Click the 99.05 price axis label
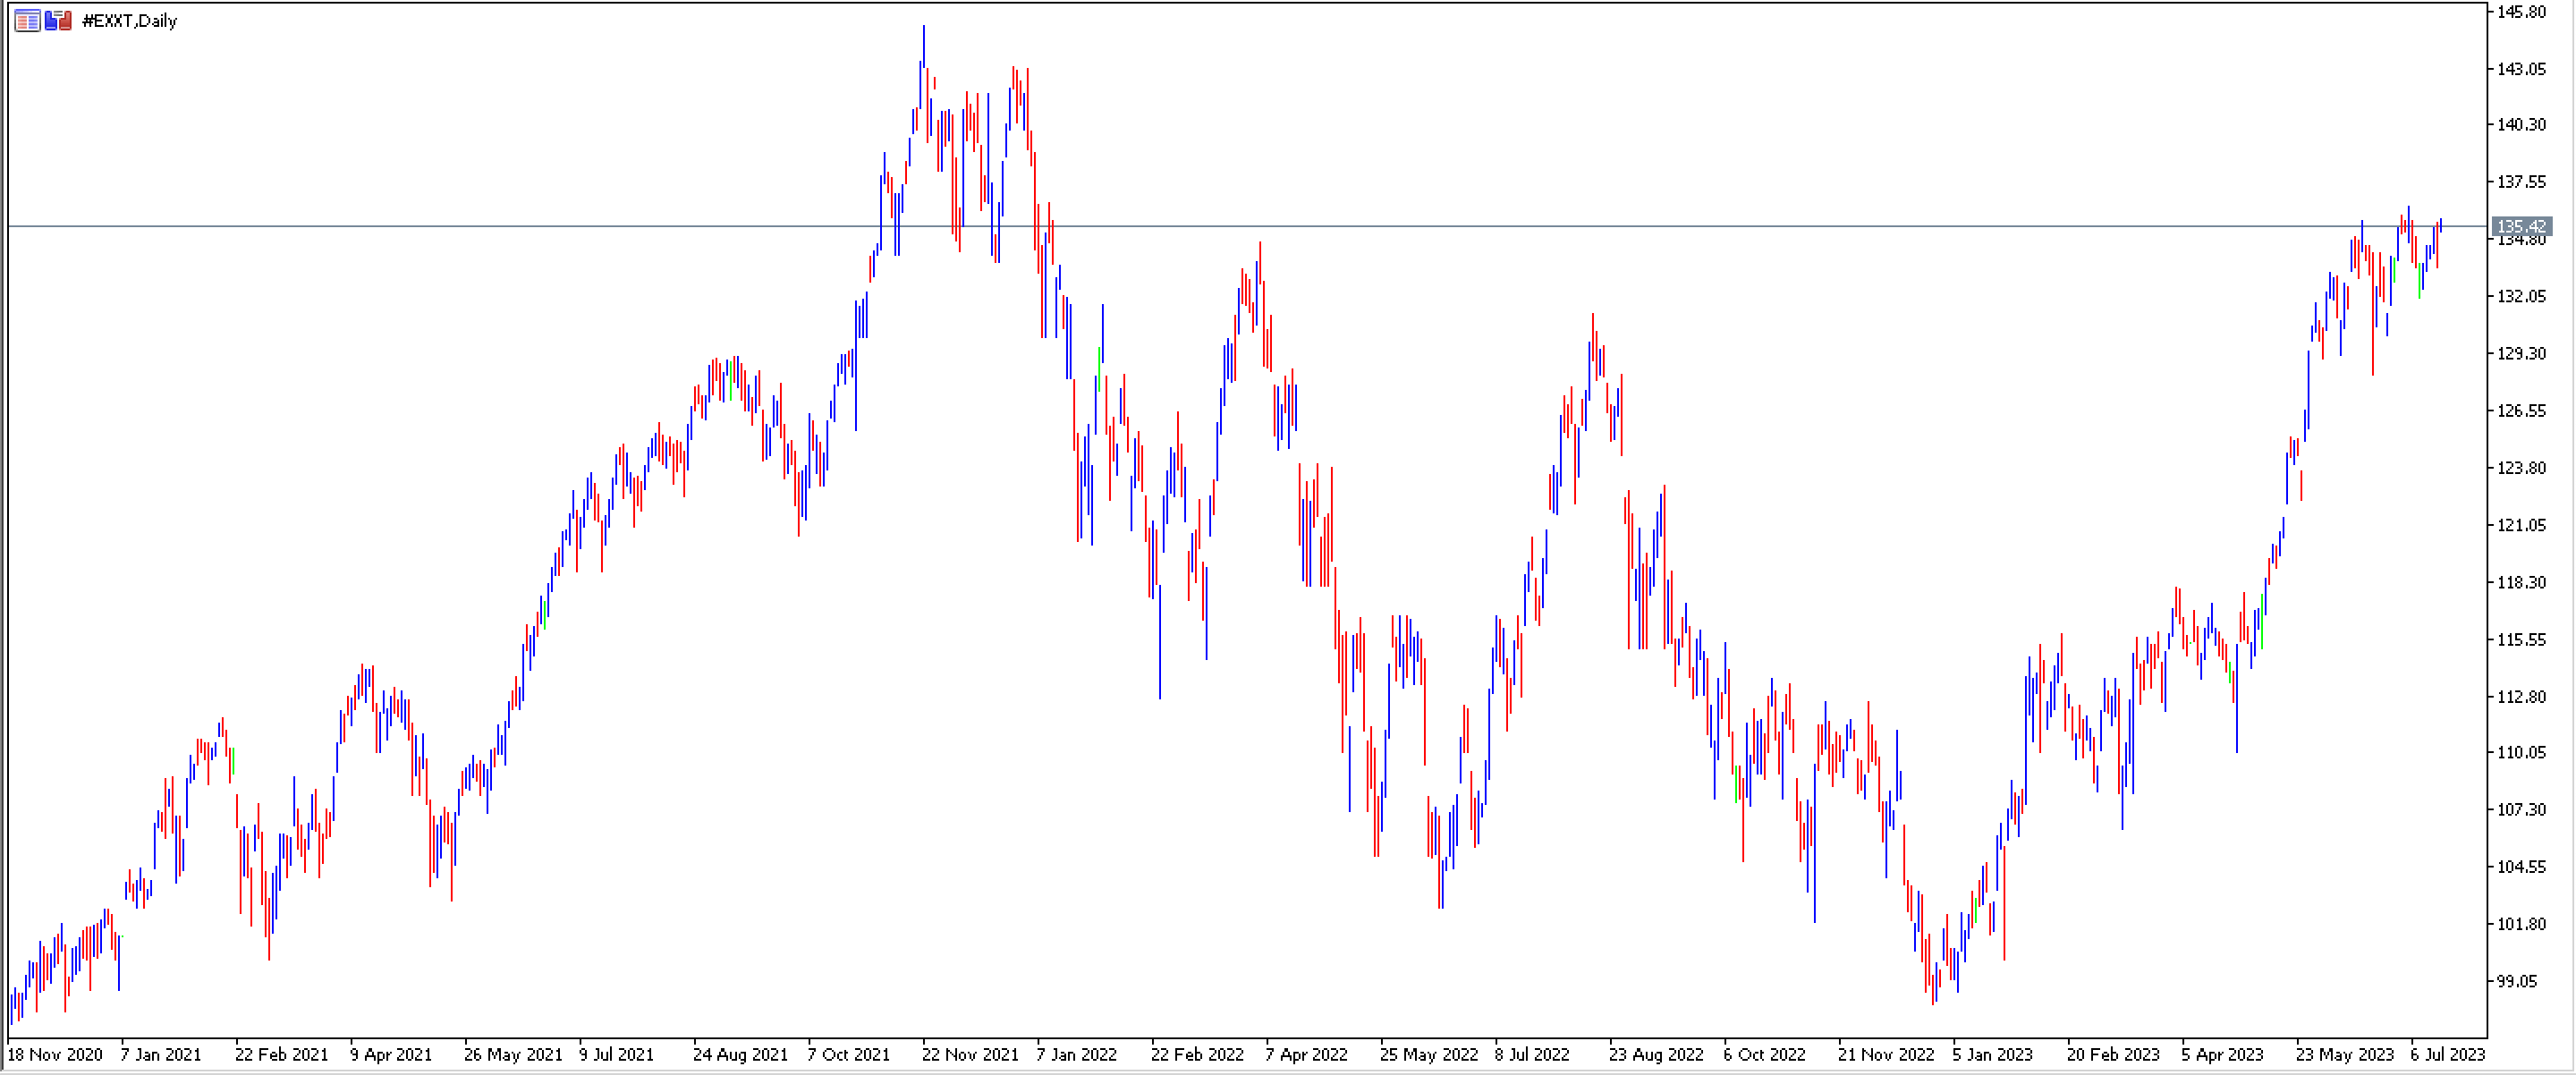The height and width of the screenshot is (1075, 2576). tap(2518, 982)
